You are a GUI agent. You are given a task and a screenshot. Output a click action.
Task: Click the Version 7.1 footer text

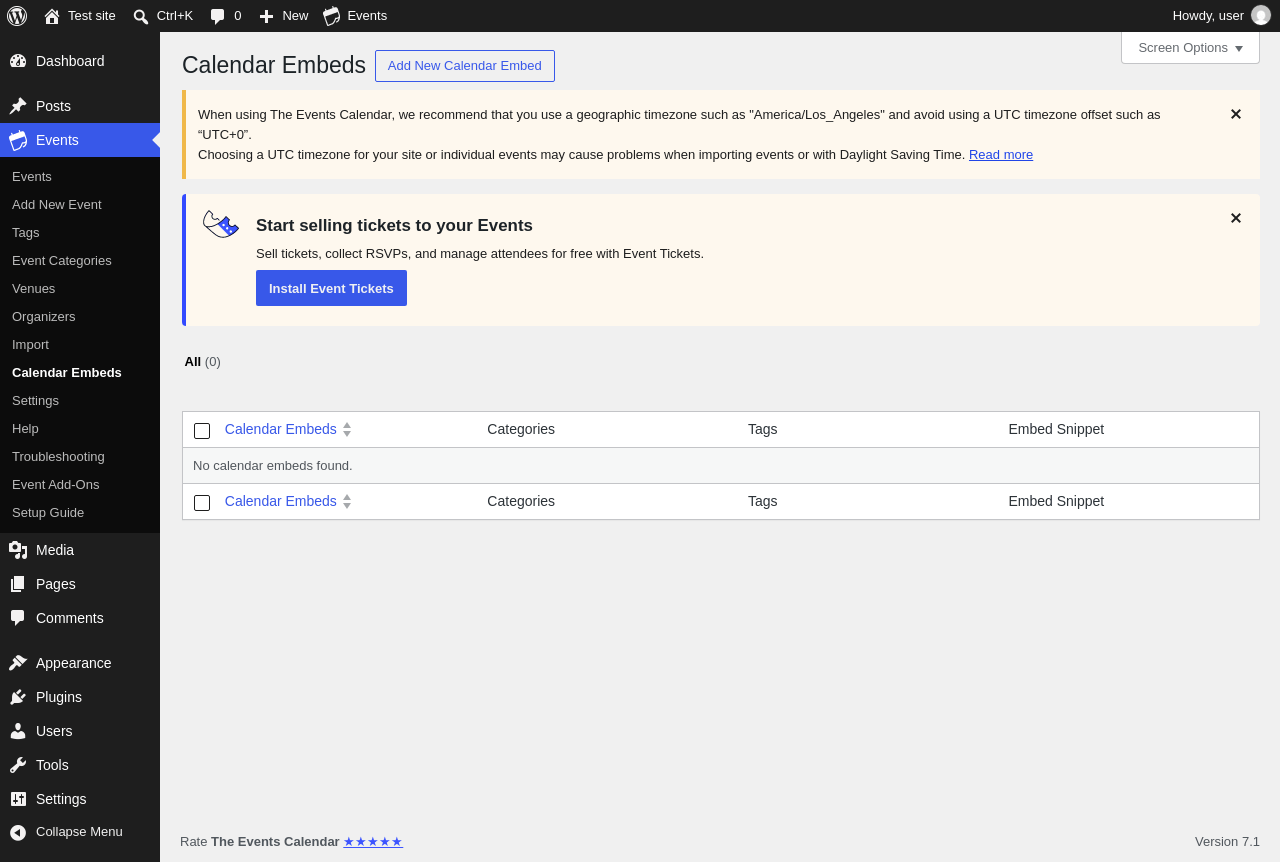pos(1227,842)
